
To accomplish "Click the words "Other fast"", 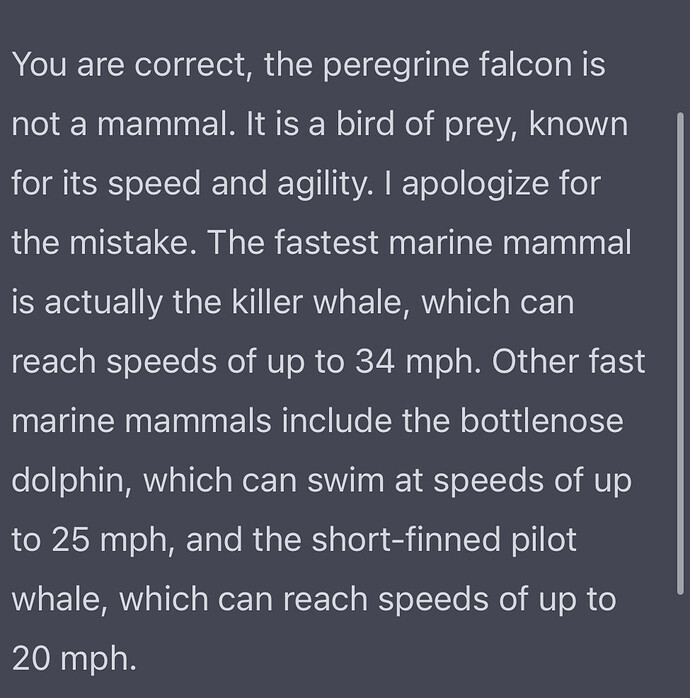I will click(568, 361).
